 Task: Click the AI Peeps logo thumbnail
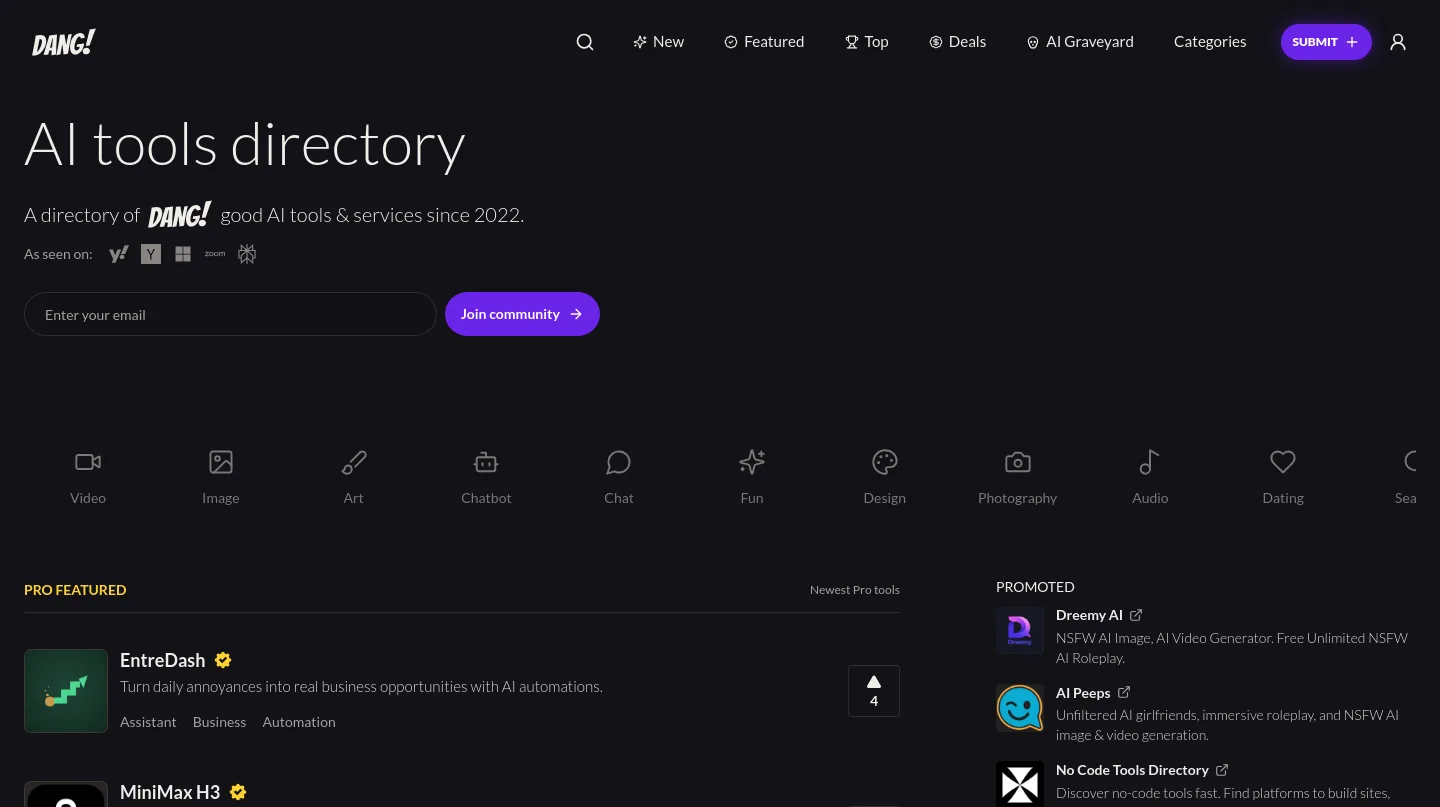pos(1020,708)
